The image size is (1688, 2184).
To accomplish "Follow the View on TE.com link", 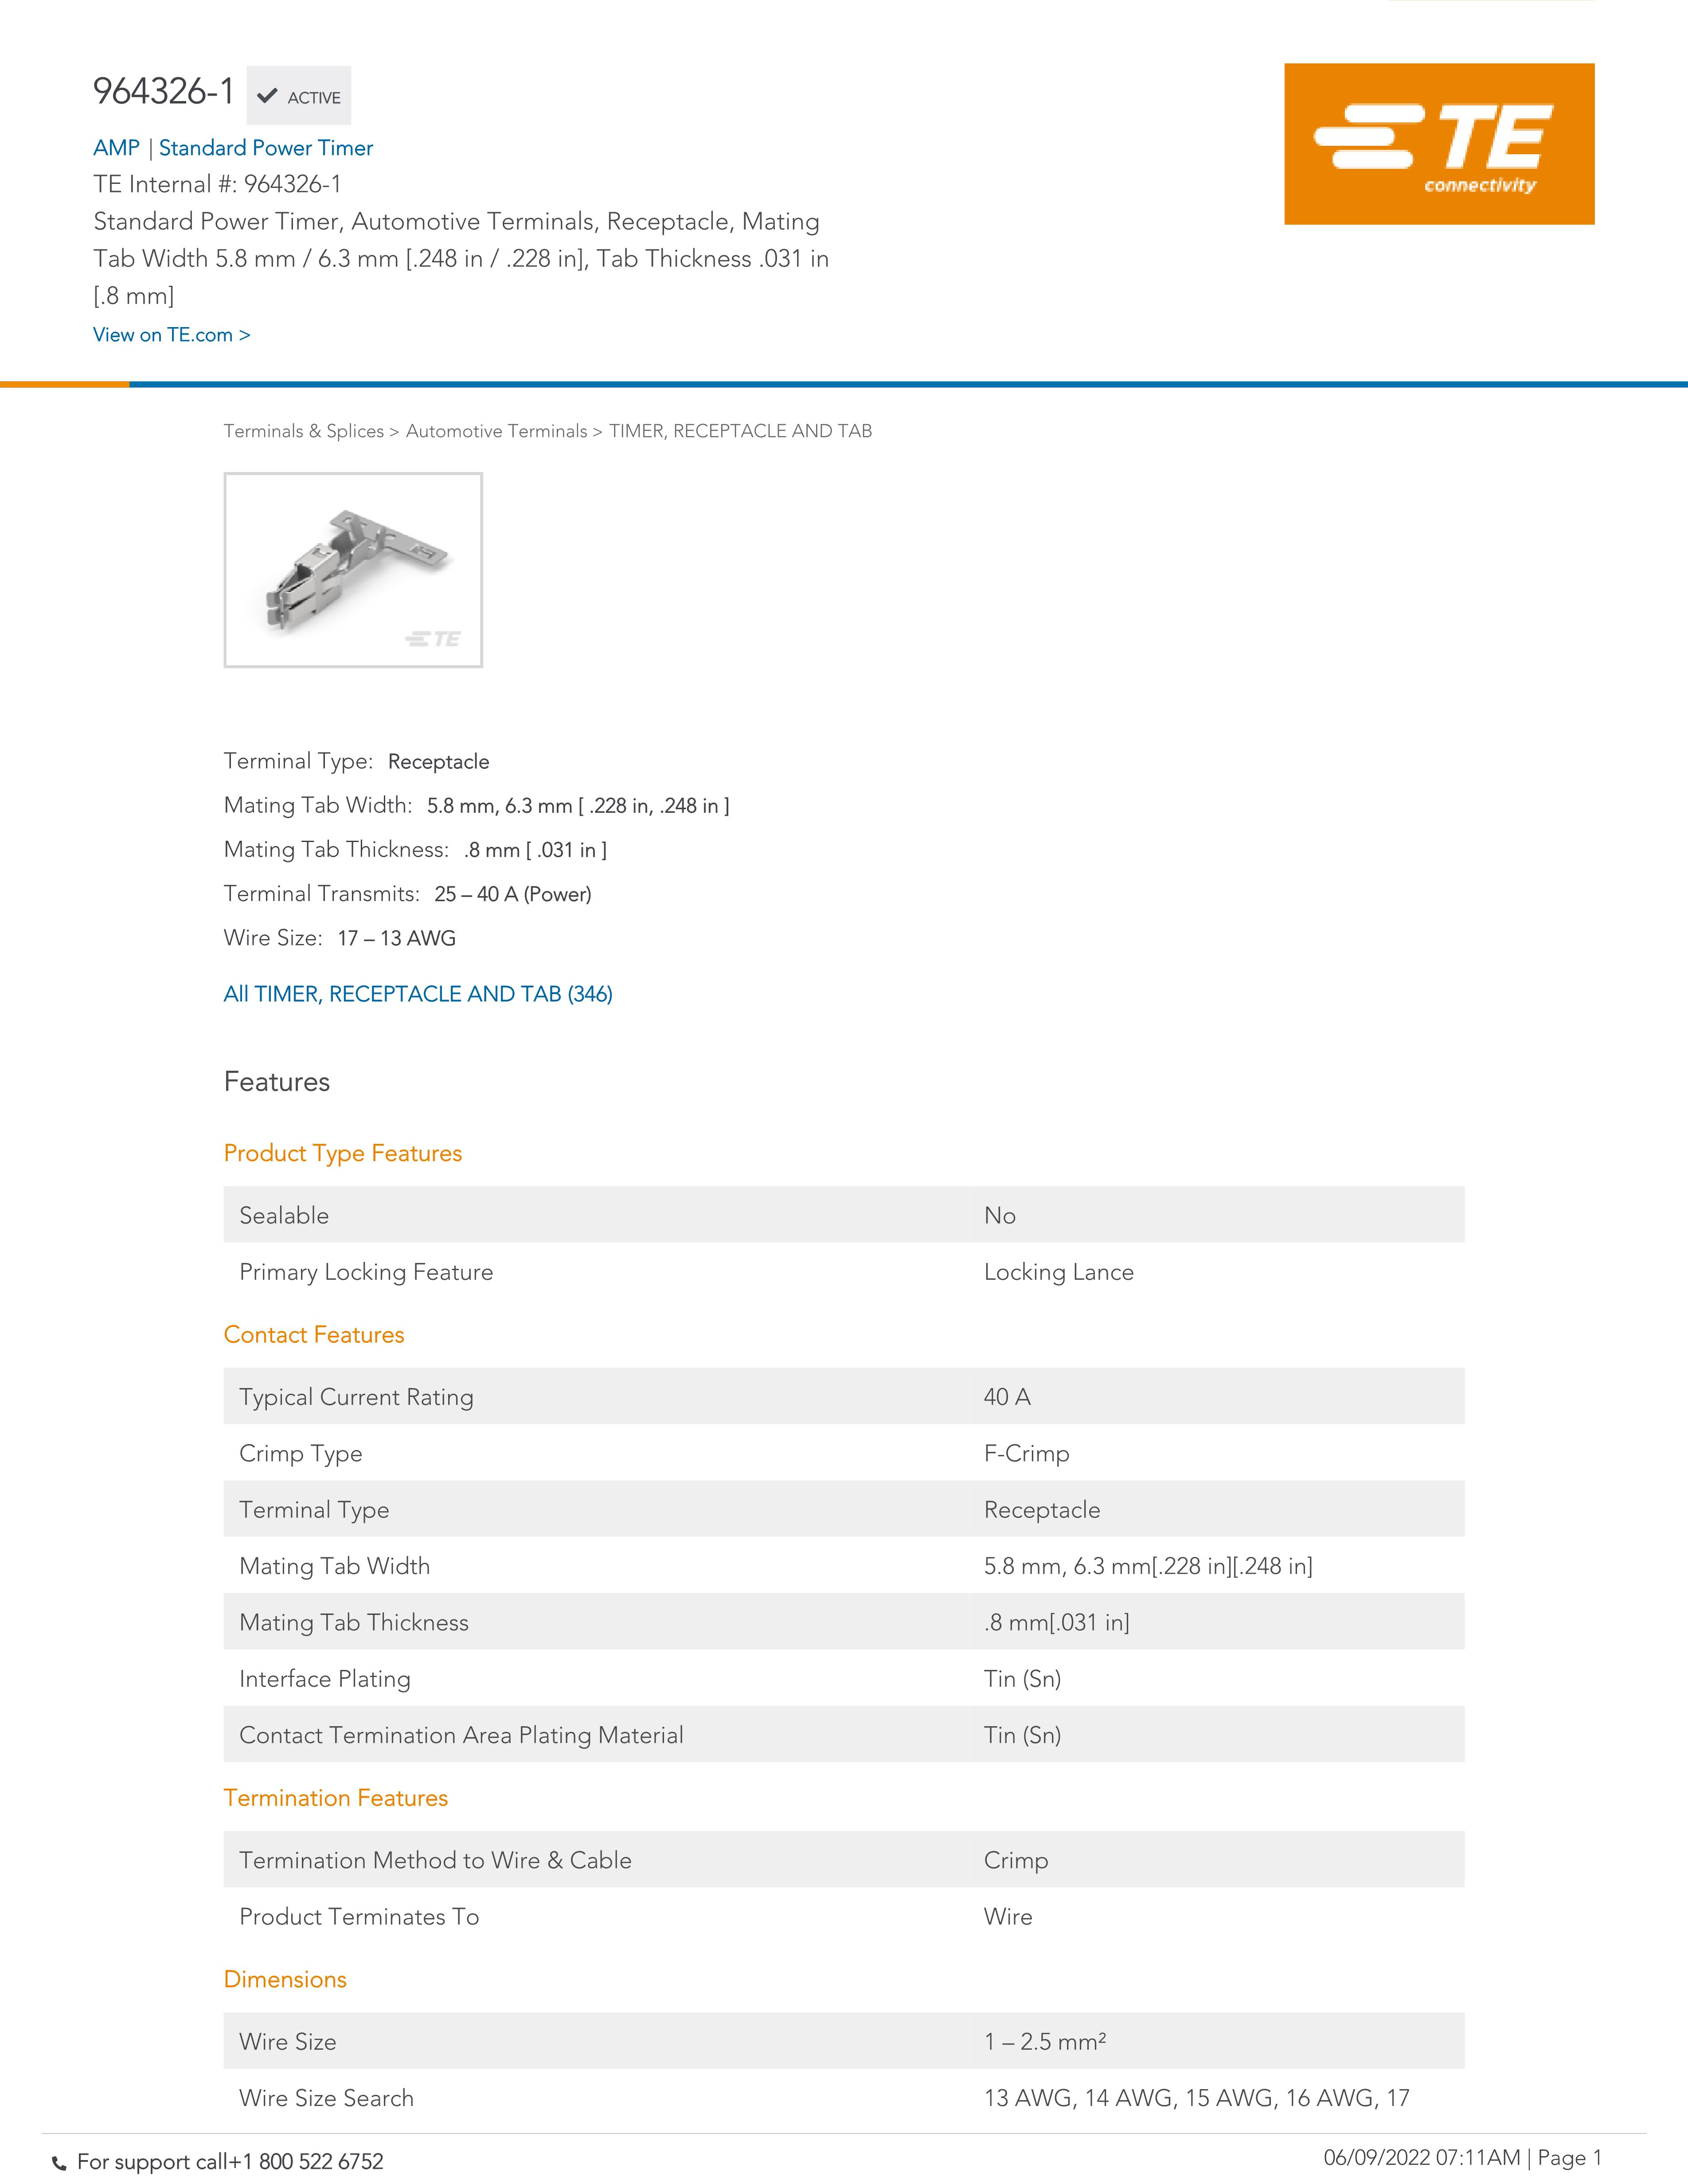I will [171, 335].
